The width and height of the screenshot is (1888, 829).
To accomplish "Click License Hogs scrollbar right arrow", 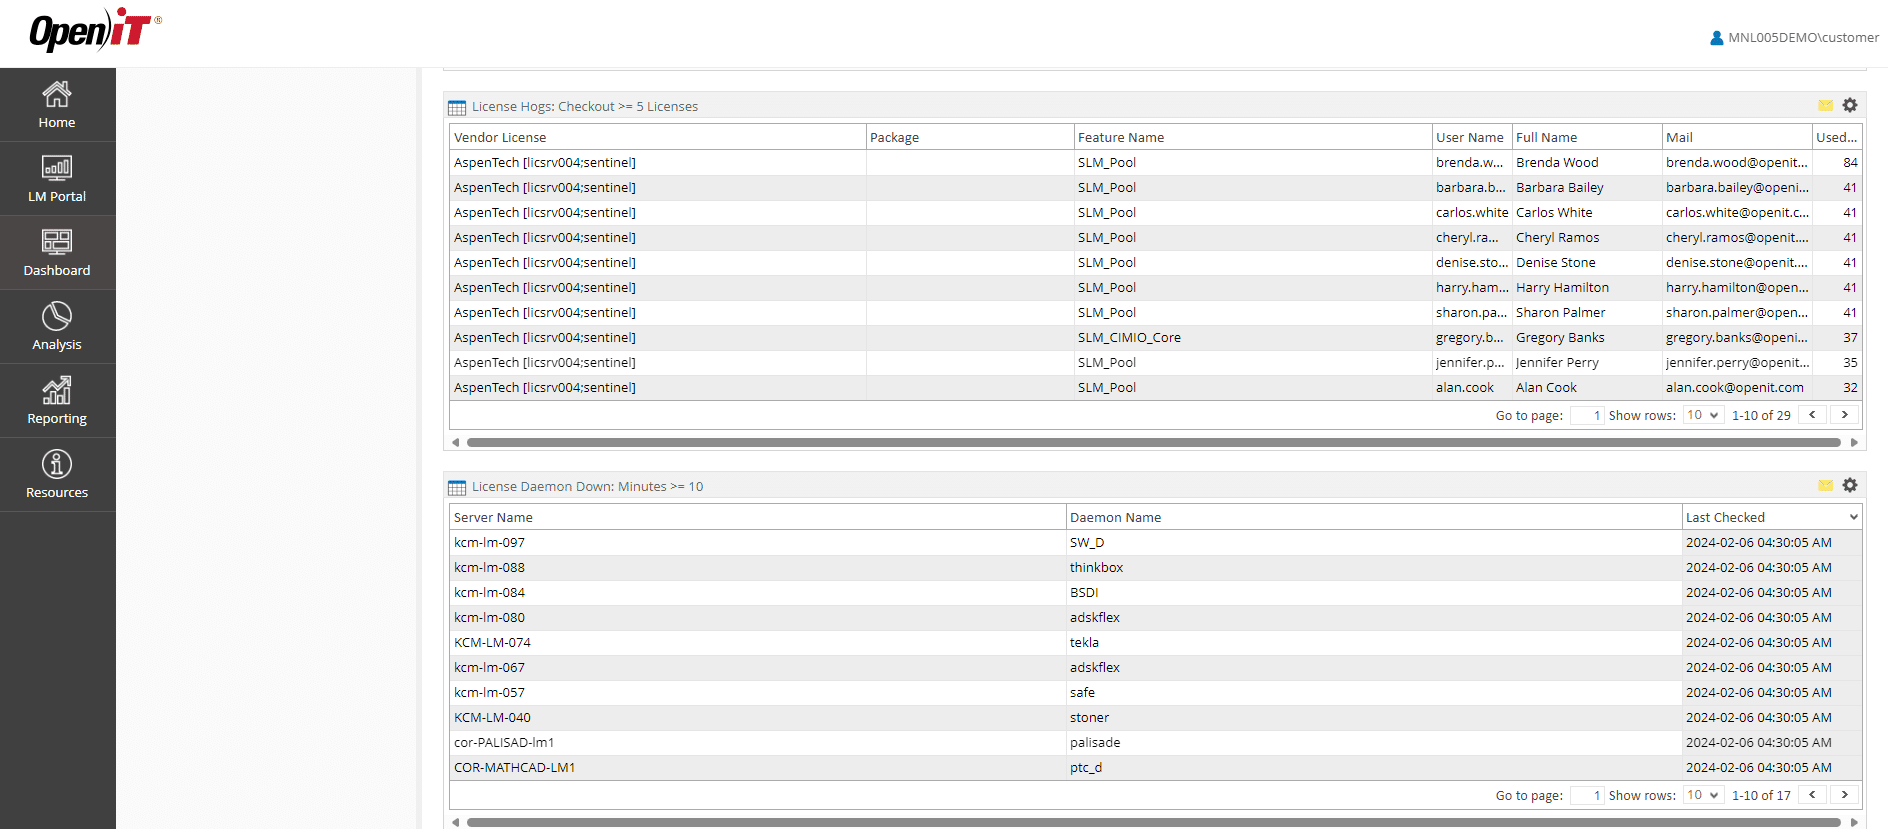I will (x=1854, y=442).
